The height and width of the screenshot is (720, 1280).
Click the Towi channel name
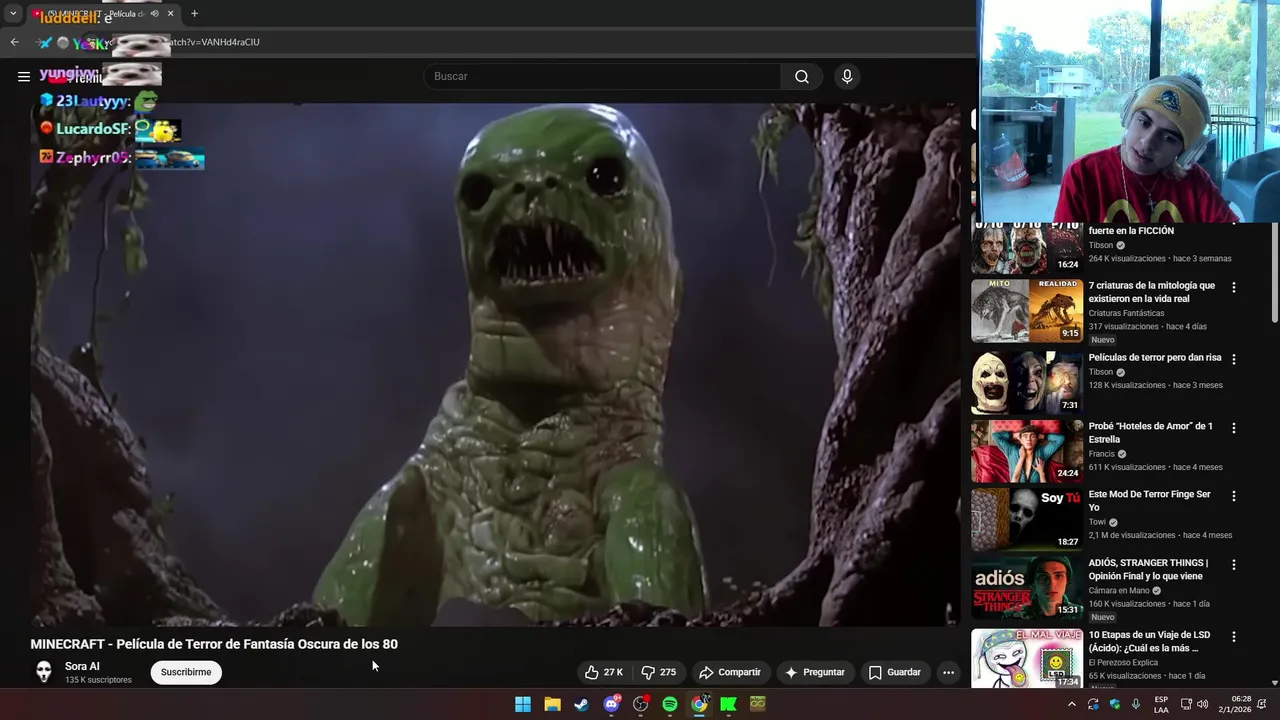[1097, 522]
